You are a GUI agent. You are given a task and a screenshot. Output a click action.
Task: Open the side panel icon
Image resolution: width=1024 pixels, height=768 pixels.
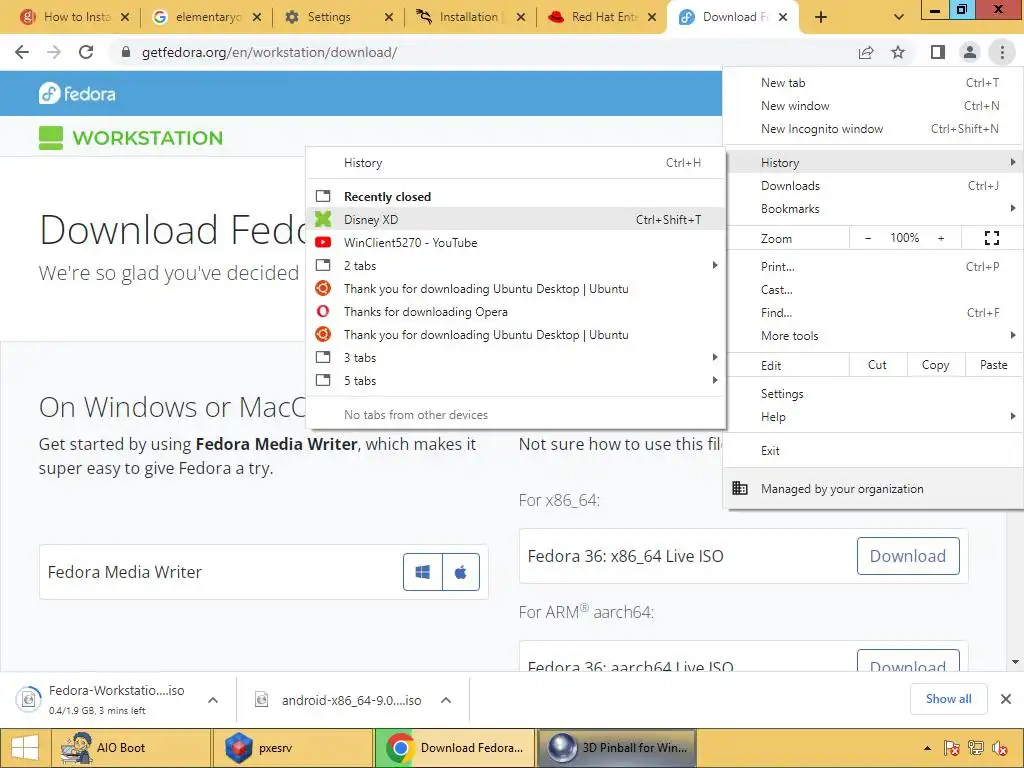[x=938, y=52]
